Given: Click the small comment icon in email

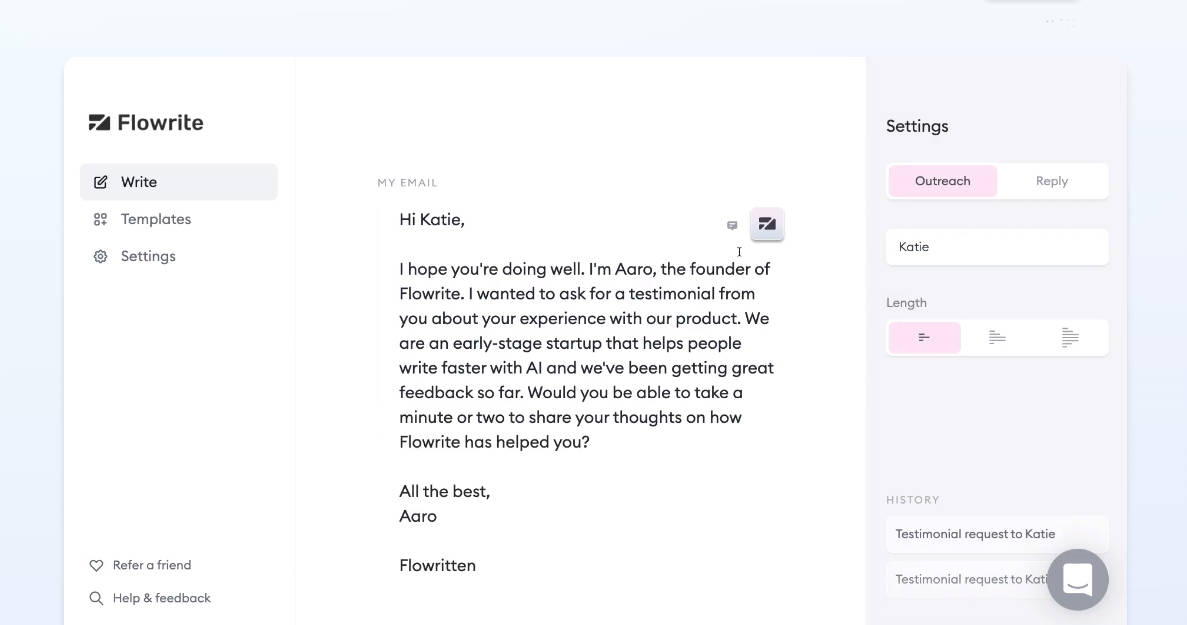Looking at the screenshot, I should [732, 225].
